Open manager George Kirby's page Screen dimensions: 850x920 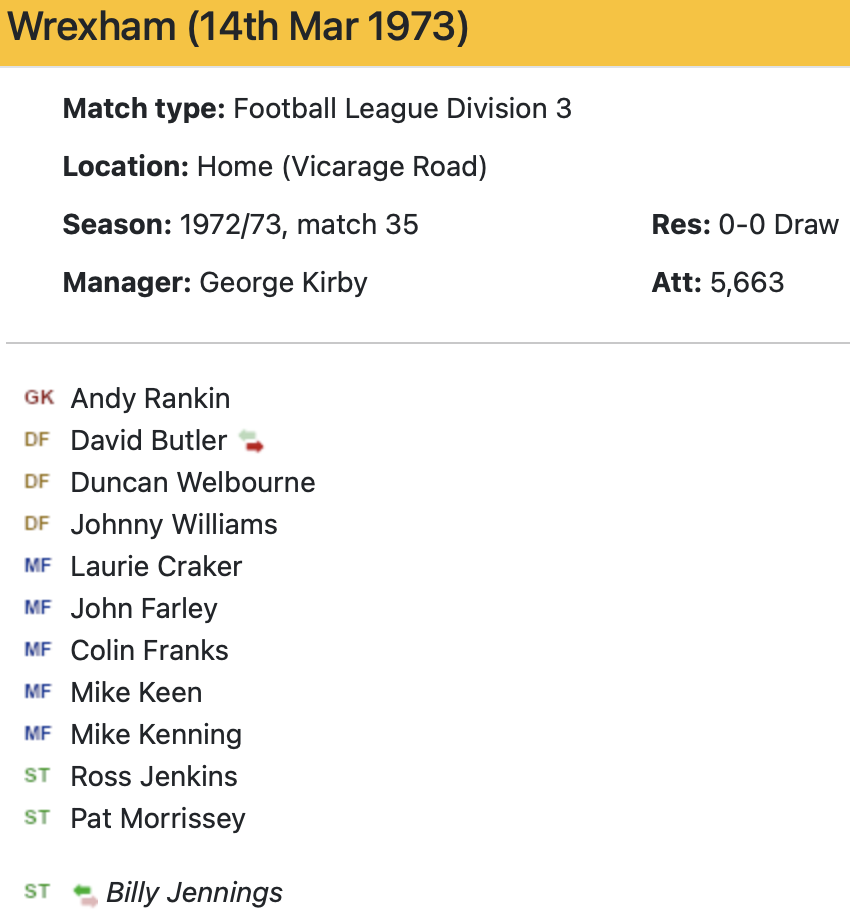point(283,283)
